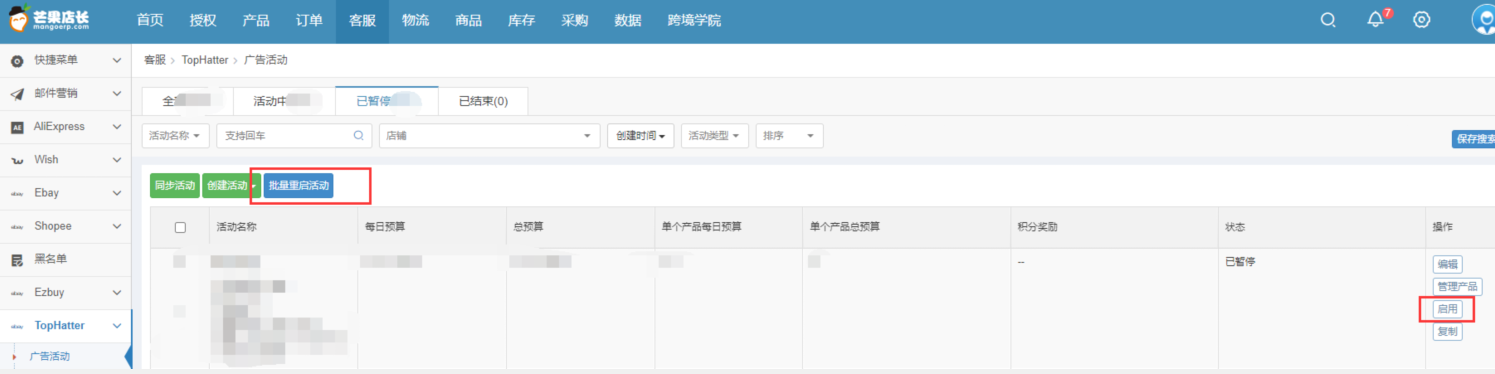Expand the Wish chevron

(117, 159)
